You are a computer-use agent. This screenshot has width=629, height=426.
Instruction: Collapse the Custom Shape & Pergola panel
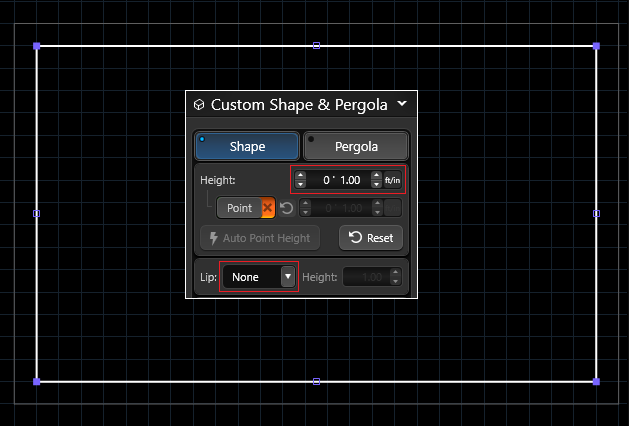402,103
